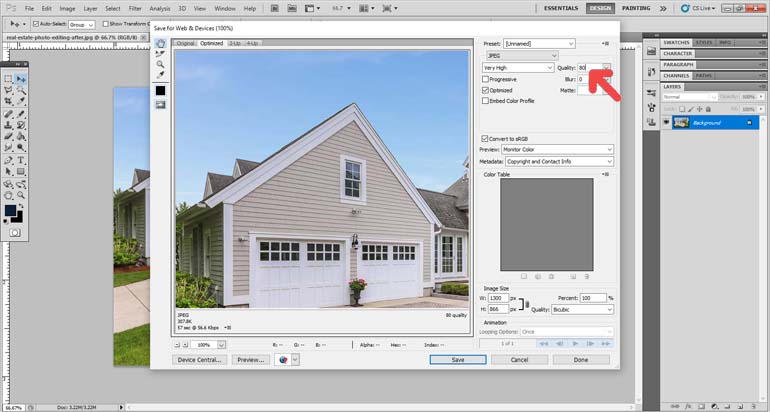Toggle Auto-Select checkbox in options bar
Image resolution: width=770 pixels, height=412 pixels.
[36, 24]
